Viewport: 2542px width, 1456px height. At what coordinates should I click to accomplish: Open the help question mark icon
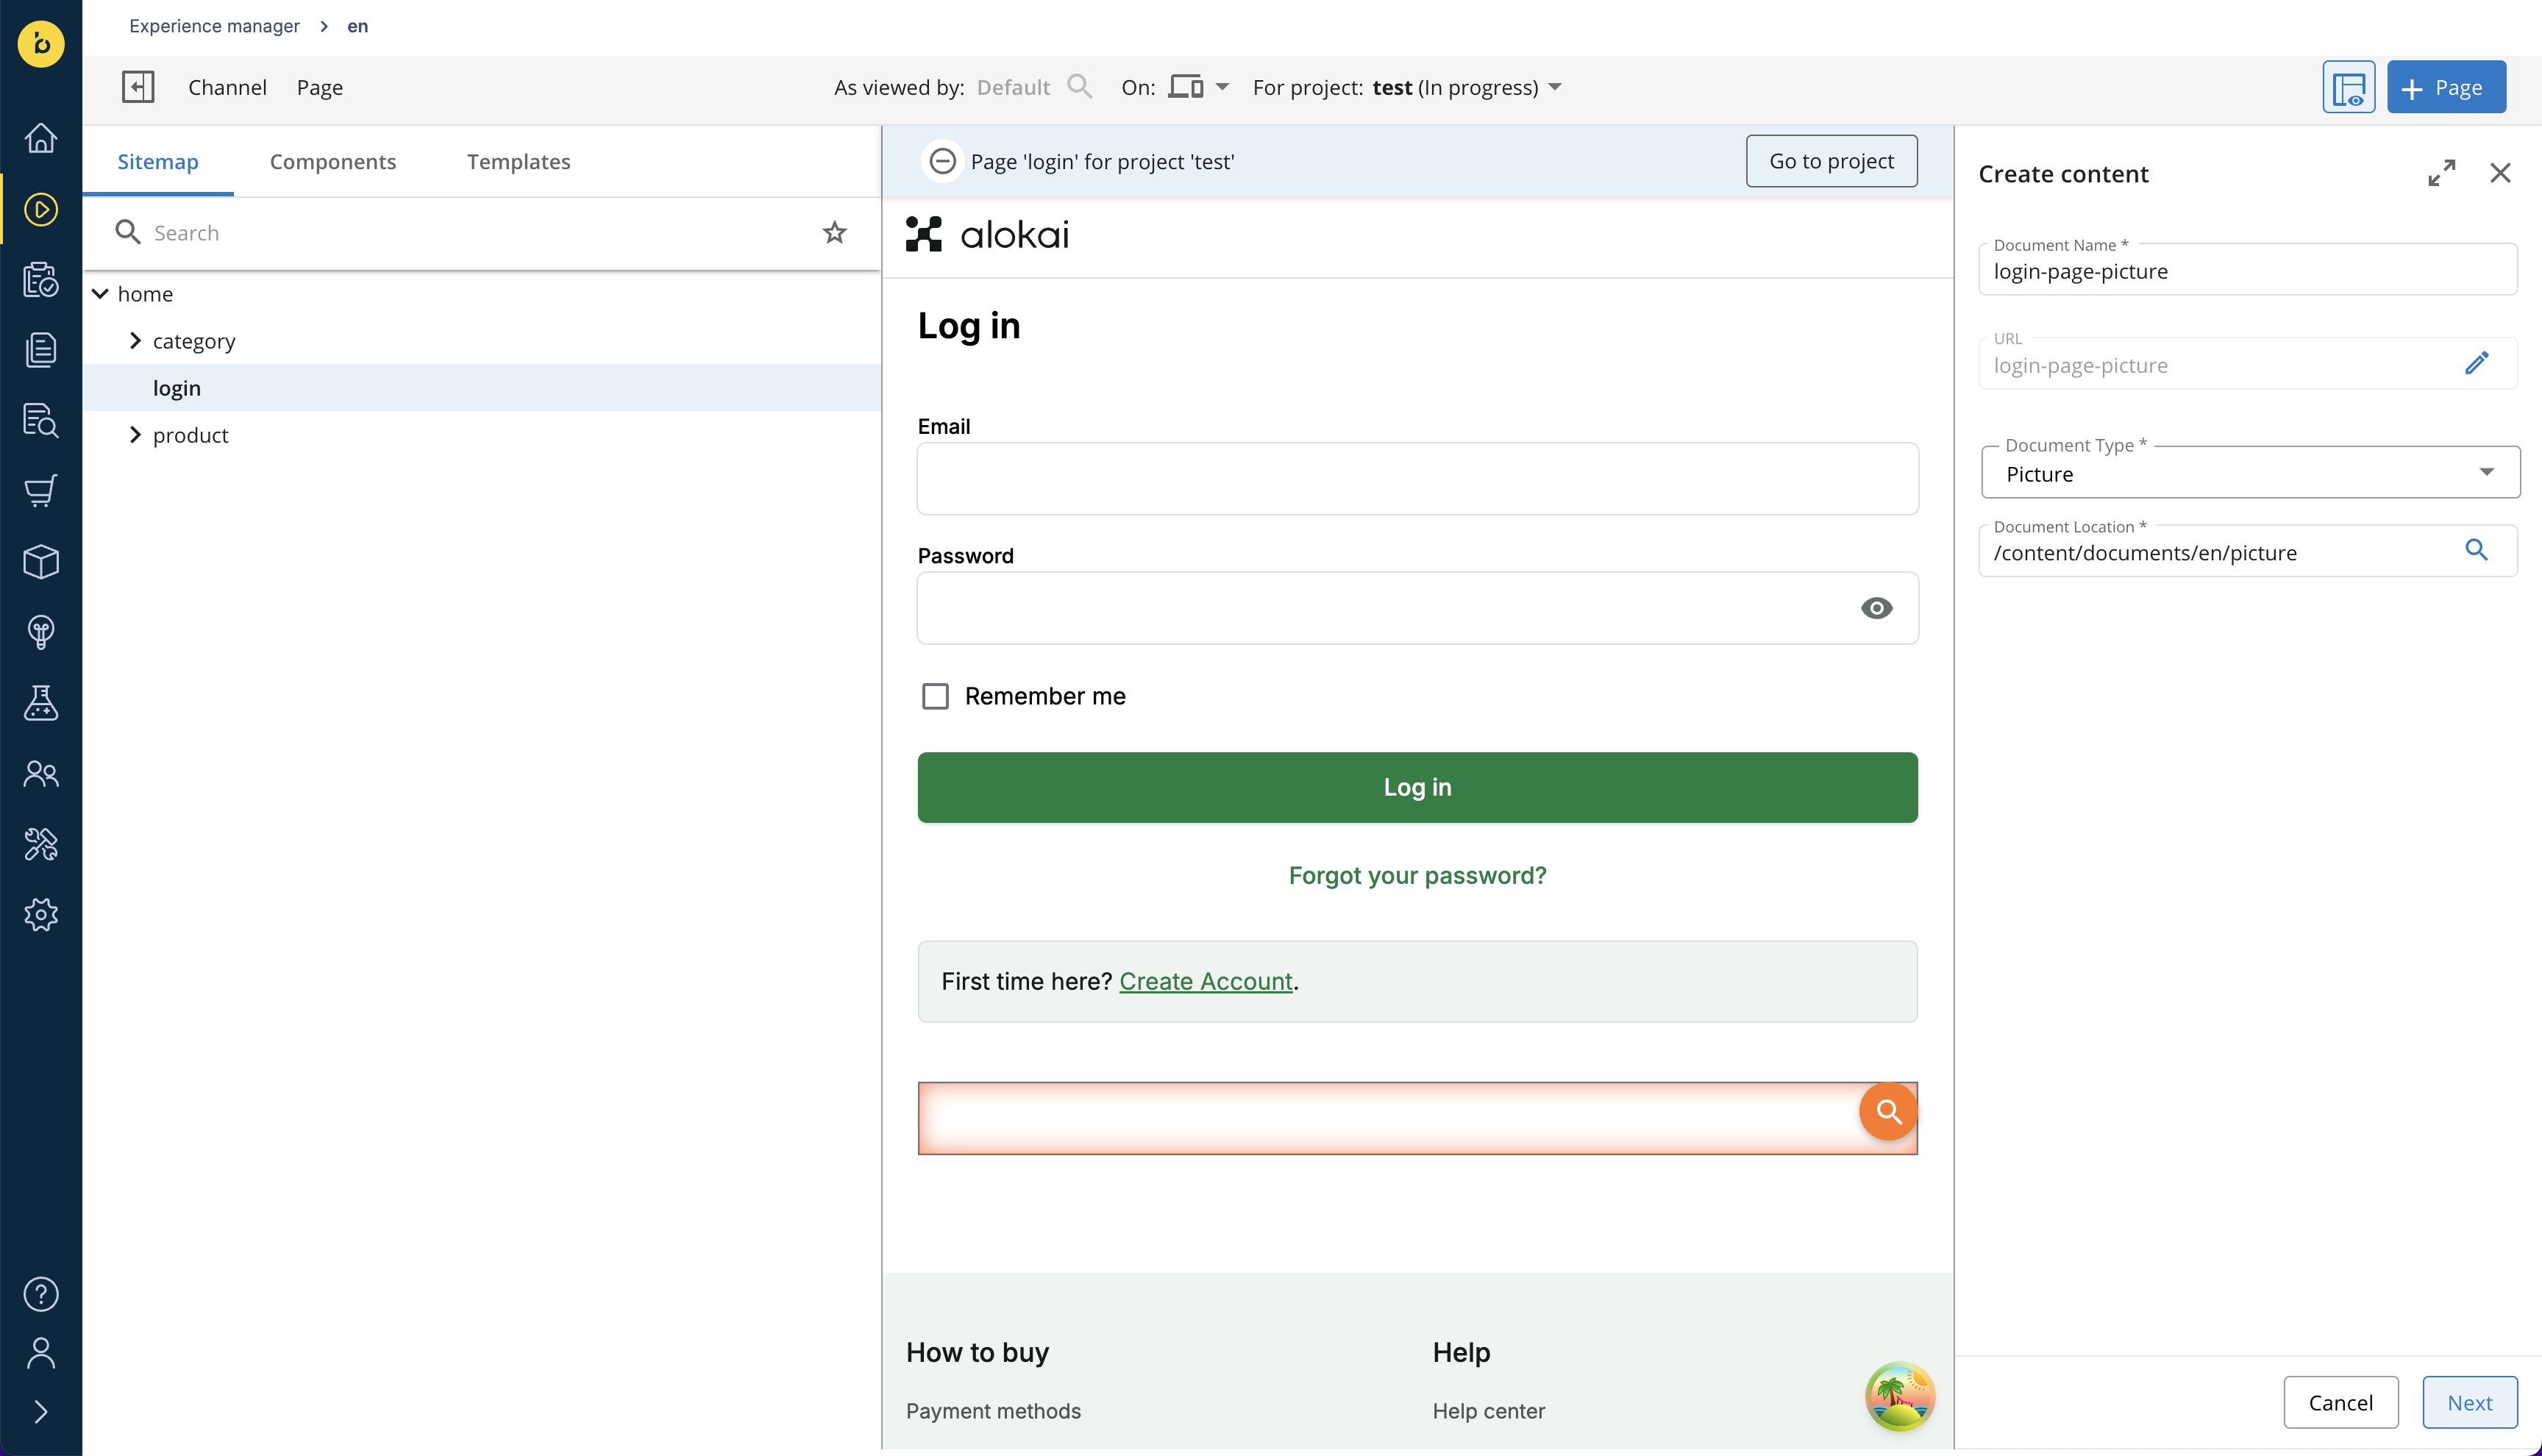(41, 1294)
